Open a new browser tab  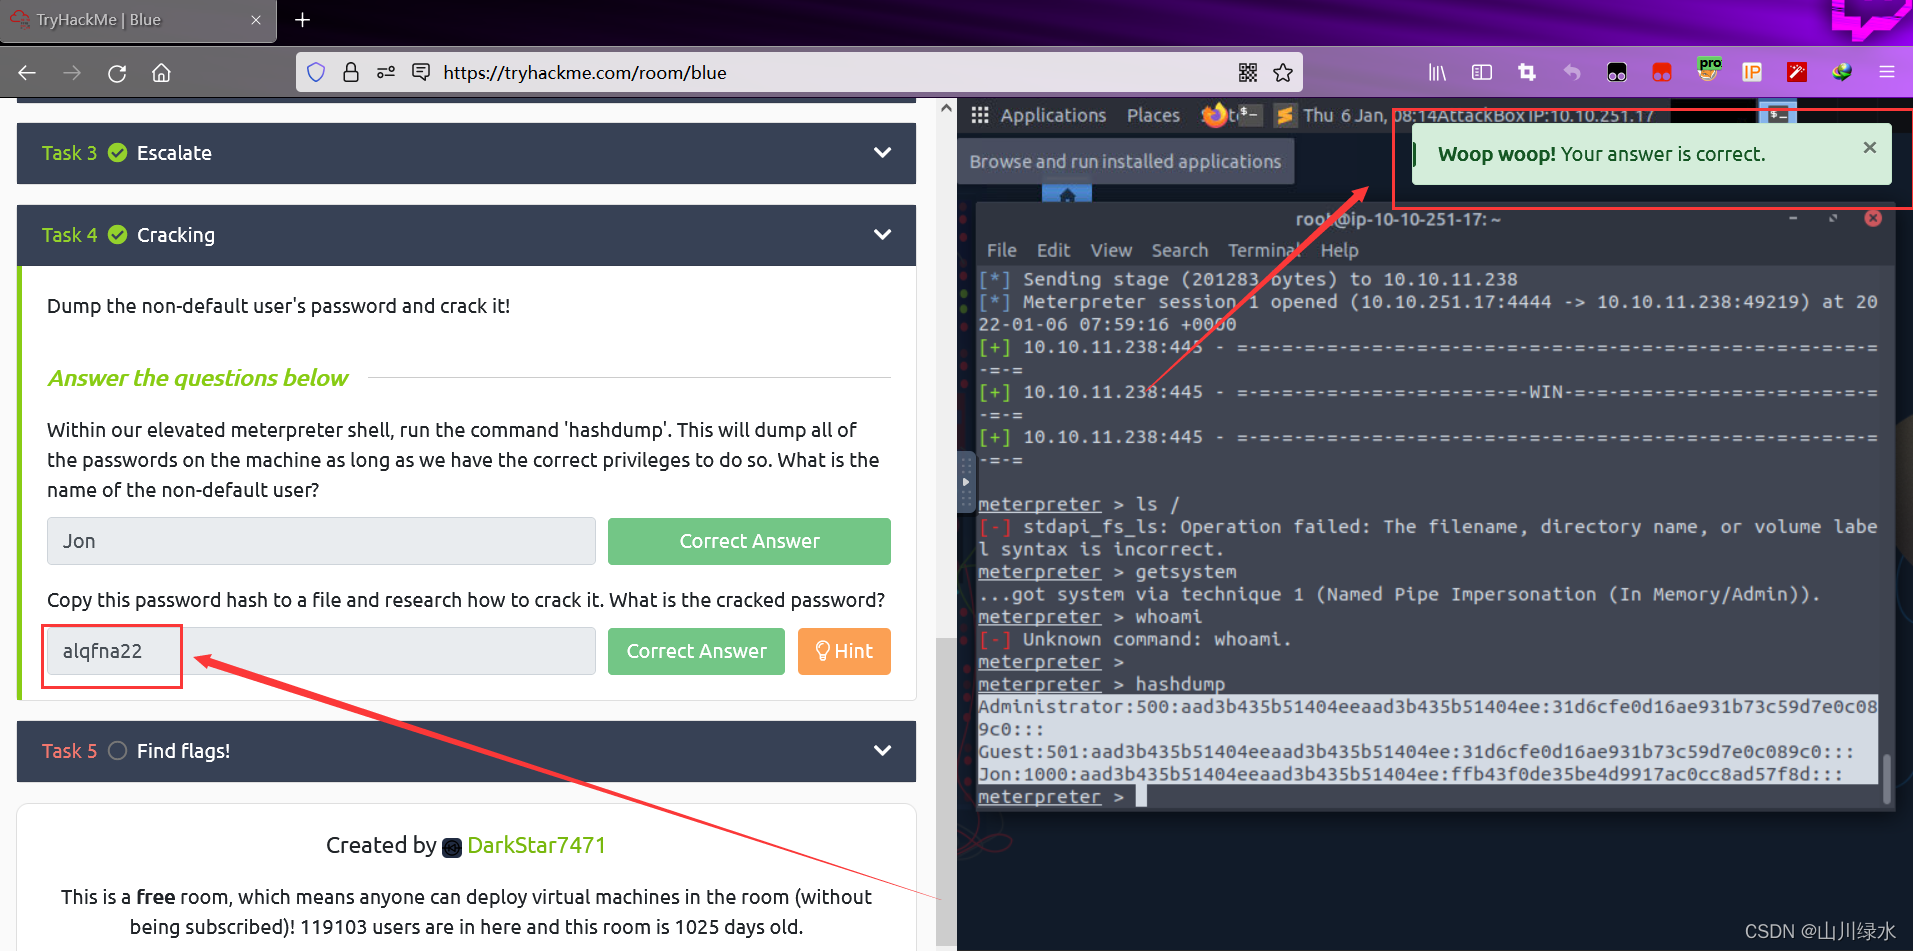tap(303, 20)
